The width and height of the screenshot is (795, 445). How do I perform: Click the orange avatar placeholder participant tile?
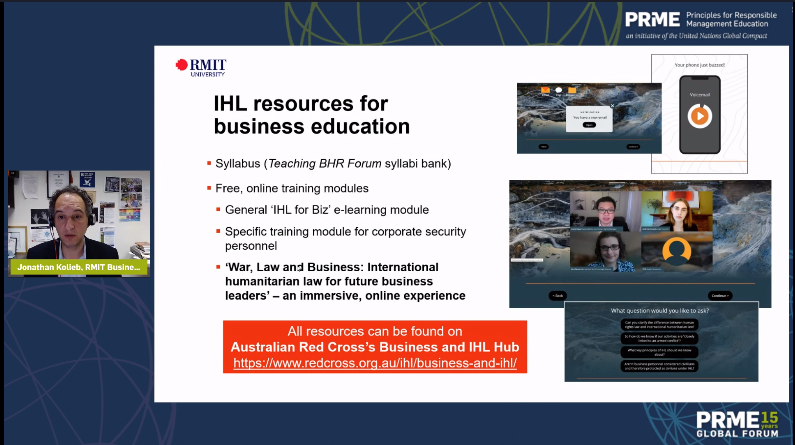coord(677,252)
